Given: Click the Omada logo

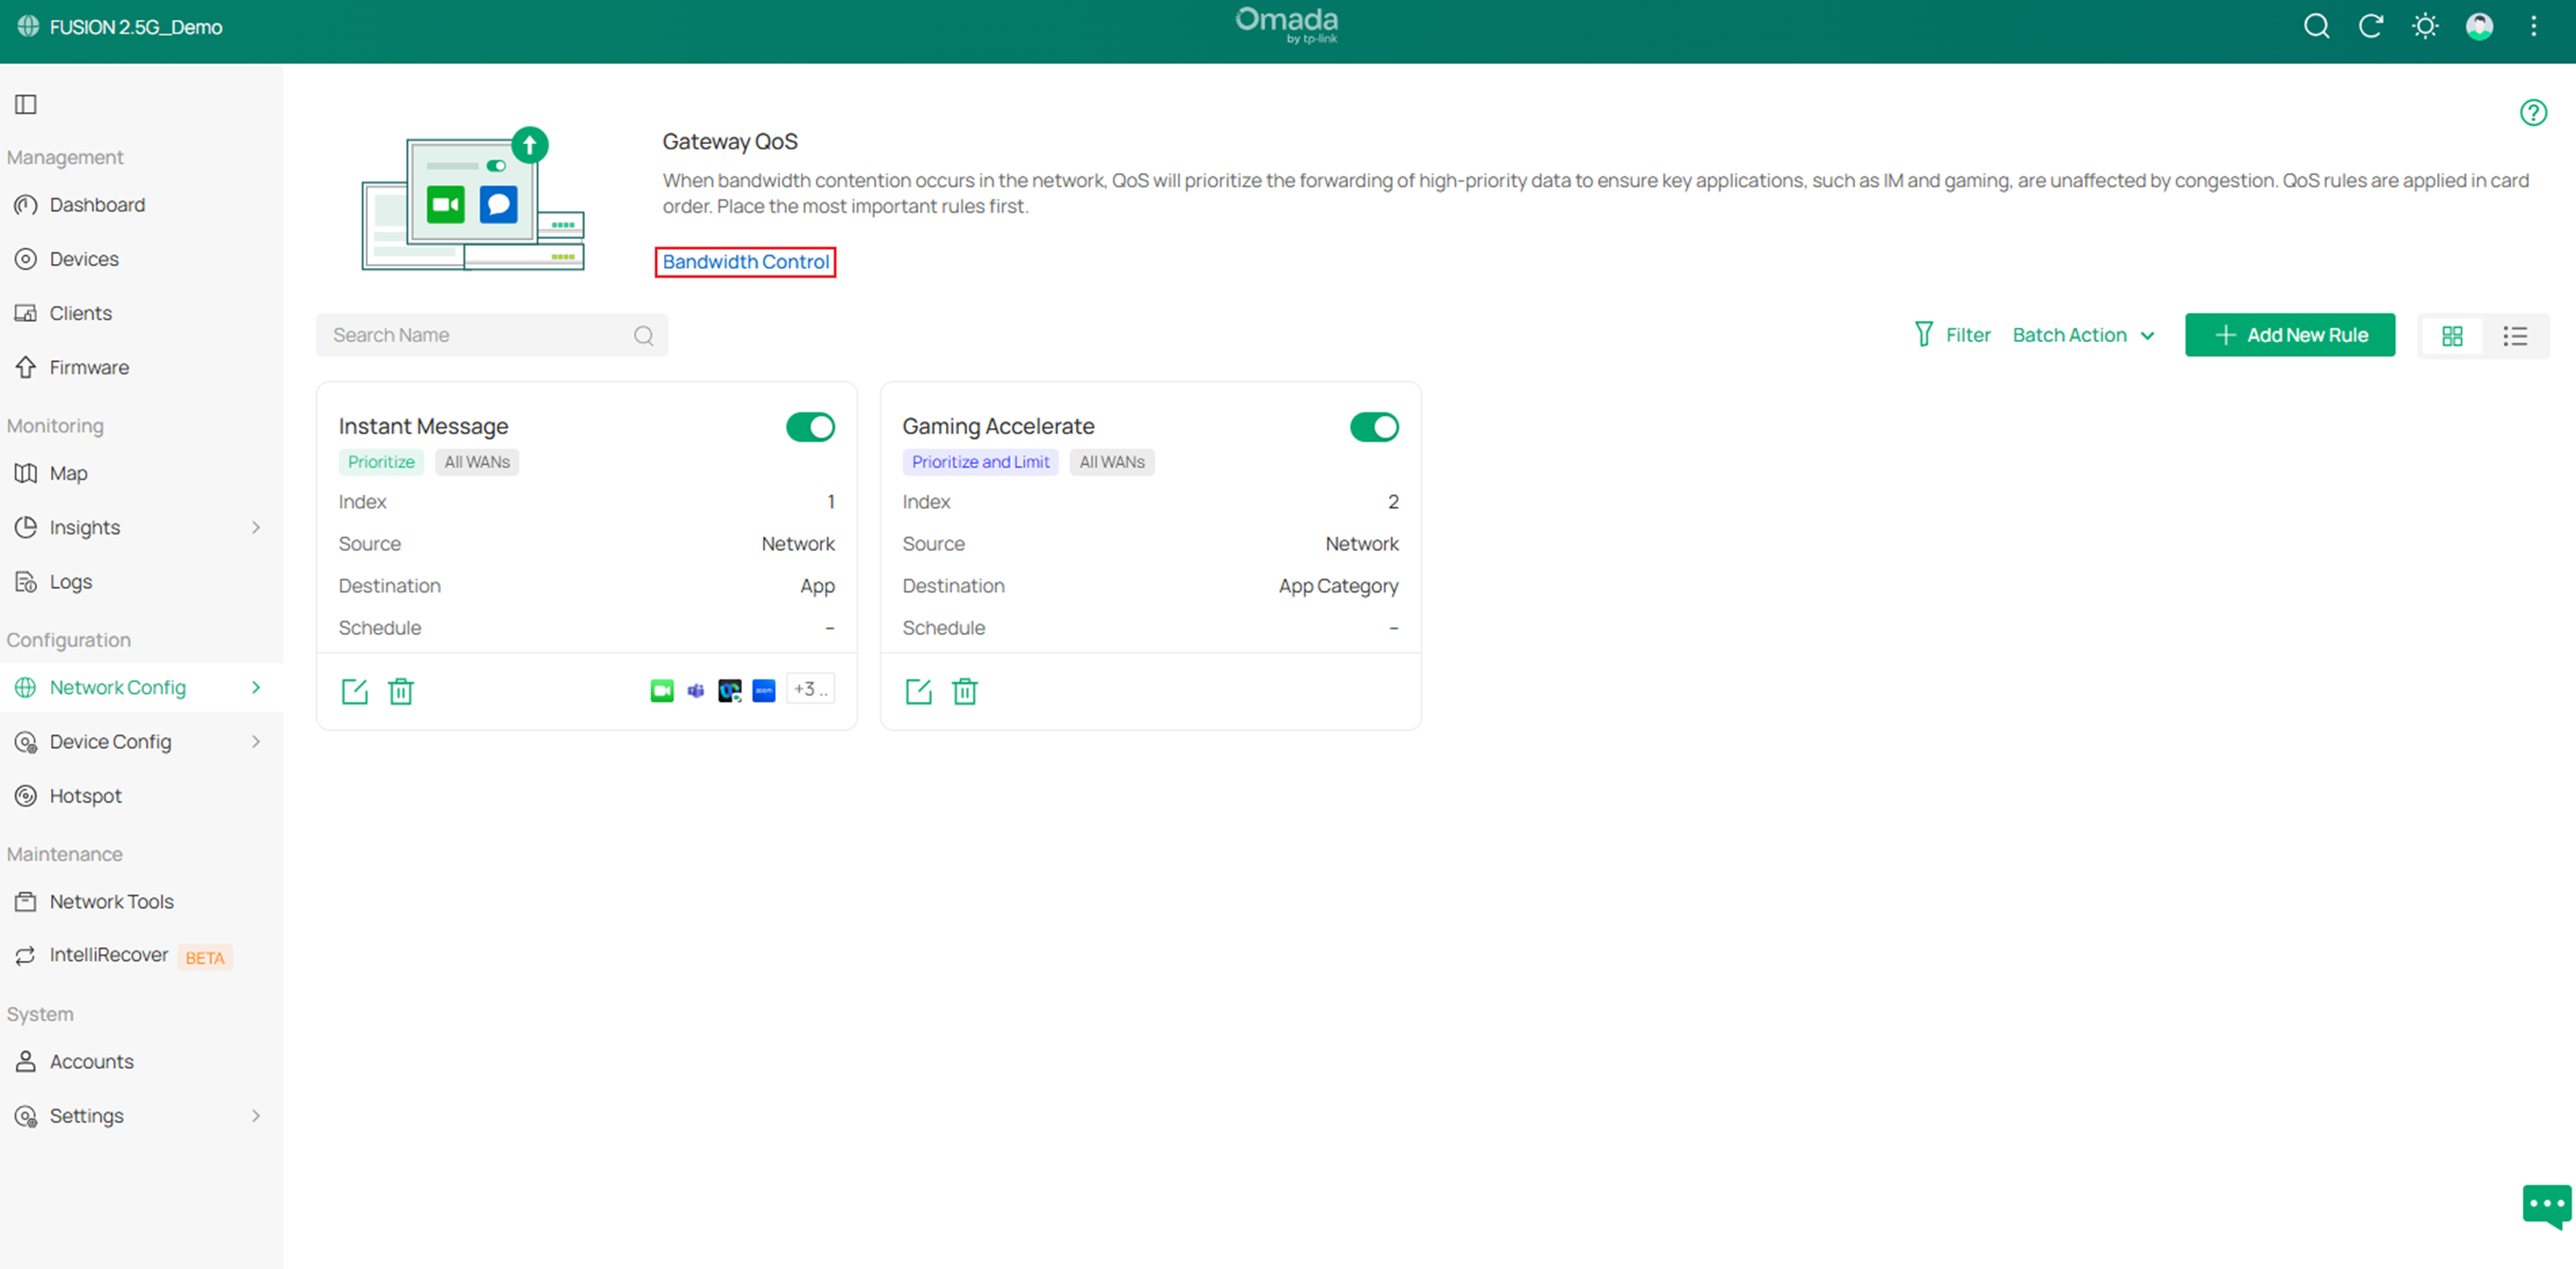Looking at the screenshot, I should click(1287, 25).
